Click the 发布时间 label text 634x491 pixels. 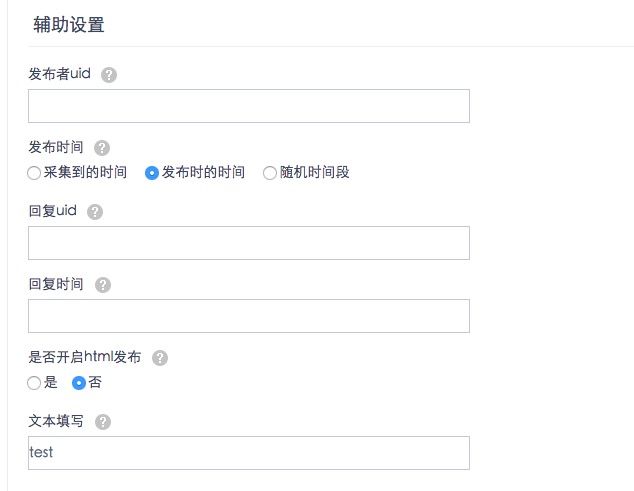tap(56, 147)
